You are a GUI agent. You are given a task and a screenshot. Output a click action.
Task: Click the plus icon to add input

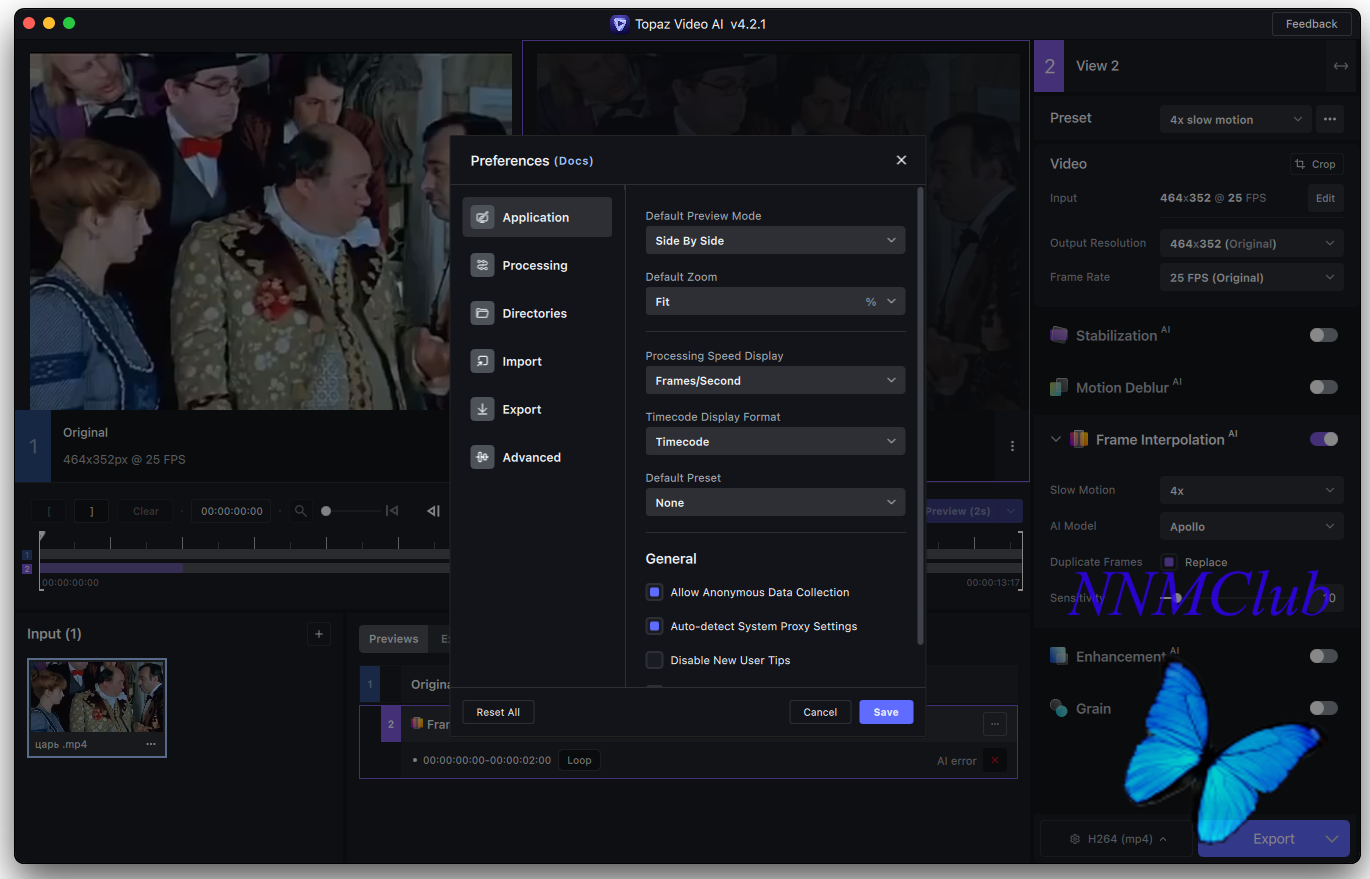[x=318, y=634]
